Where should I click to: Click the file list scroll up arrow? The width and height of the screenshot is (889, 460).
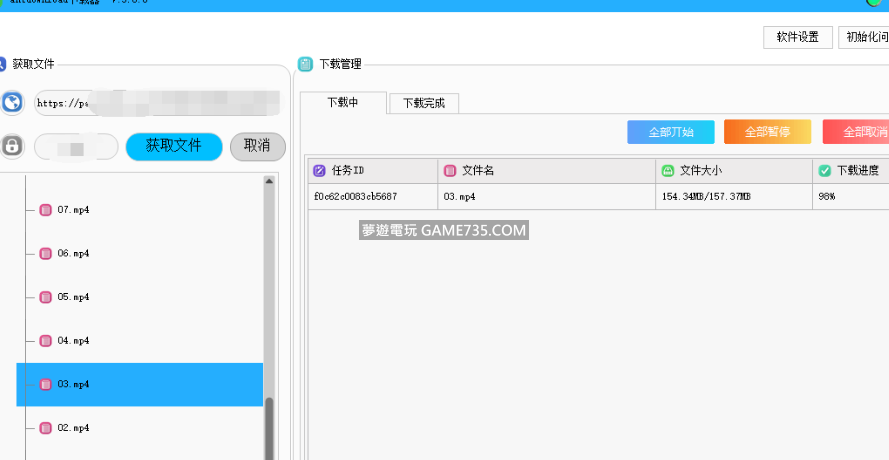pos(269,181)
